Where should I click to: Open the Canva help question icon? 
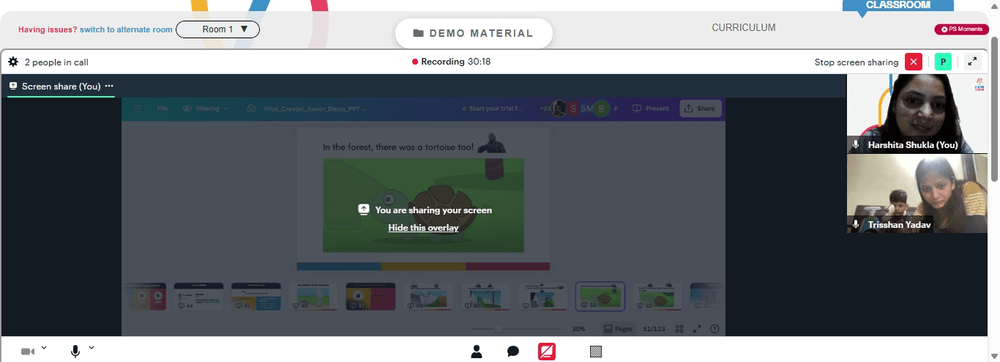714,329
